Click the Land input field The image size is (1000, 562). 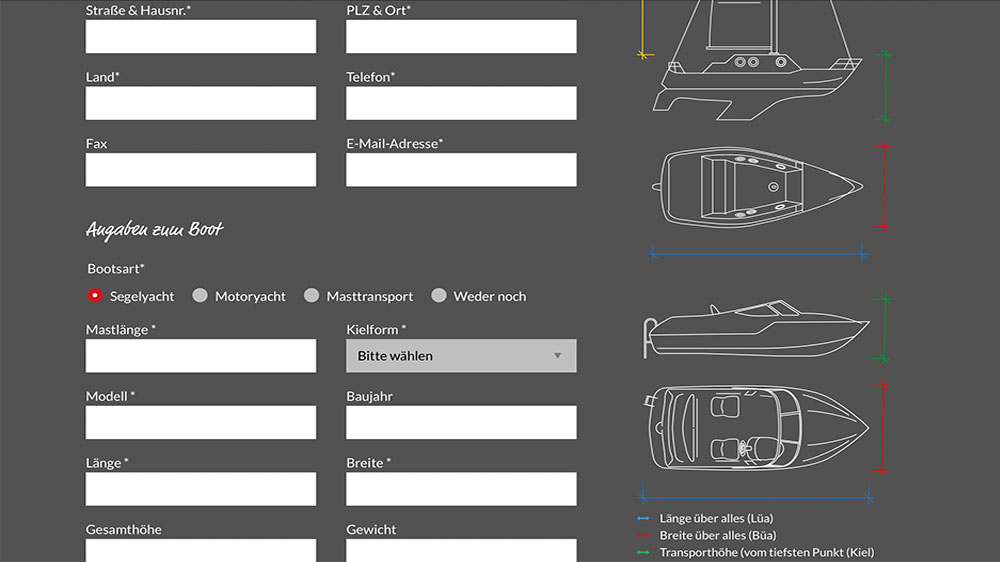201,103
